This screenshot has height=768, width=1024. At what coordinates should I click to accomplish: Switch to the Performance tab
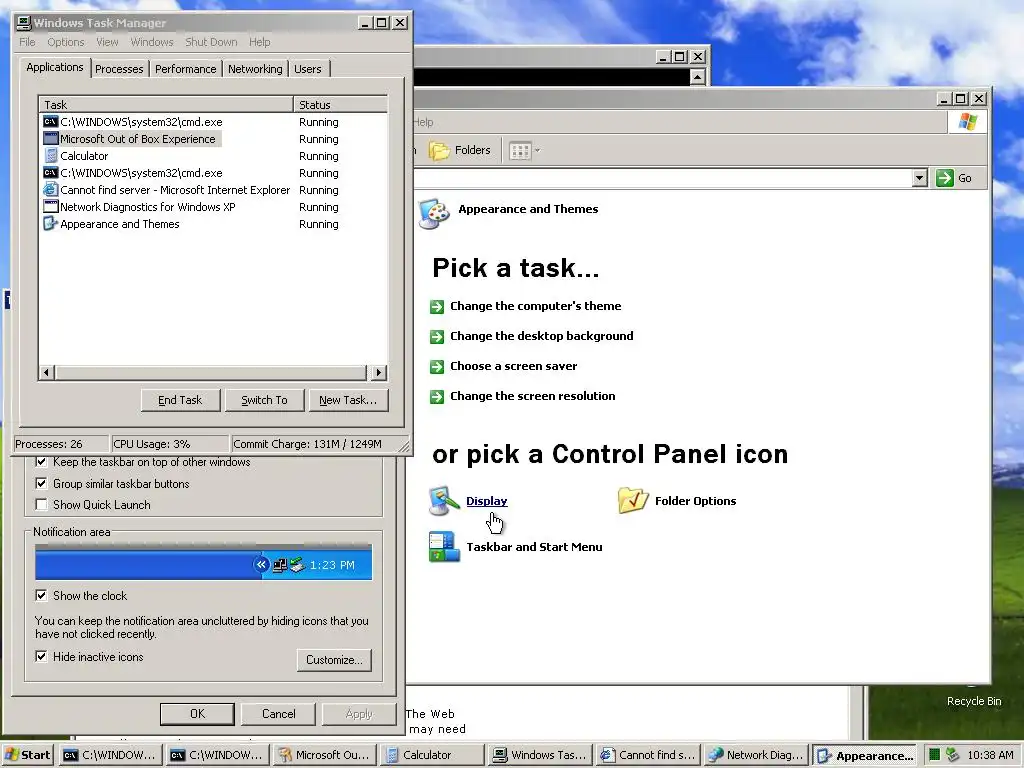[185, 69]
